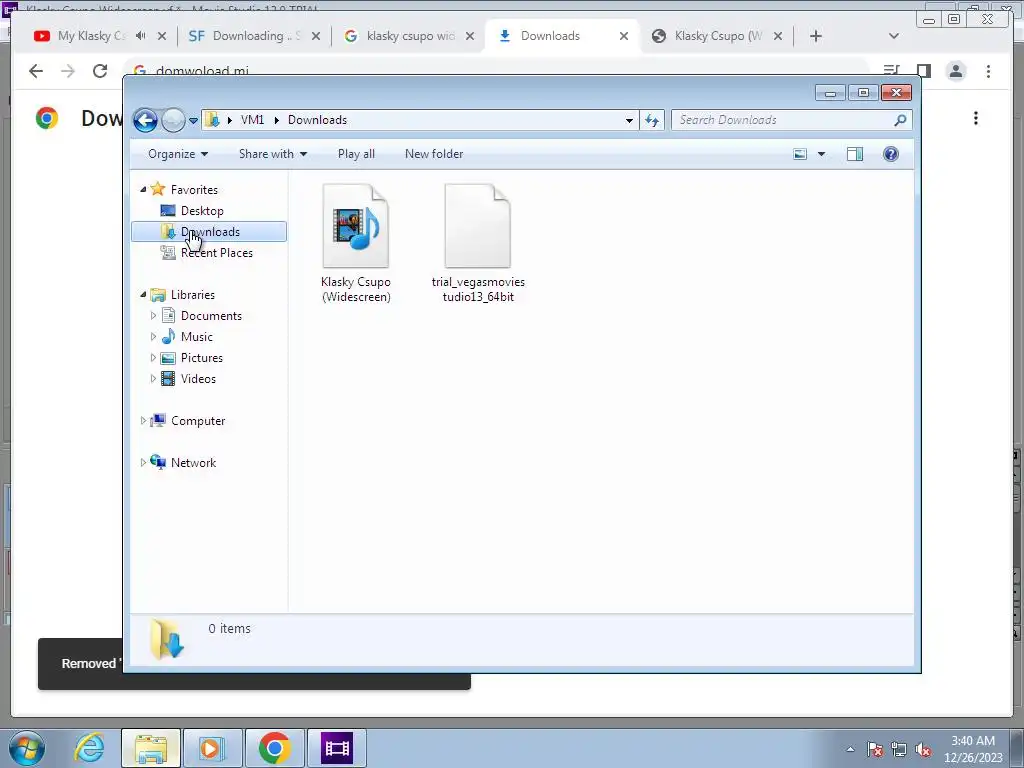Viewport: 1024px width, 768px height.
Task: Select Network in the navigation pane
Action: click(x=193, y=463)
